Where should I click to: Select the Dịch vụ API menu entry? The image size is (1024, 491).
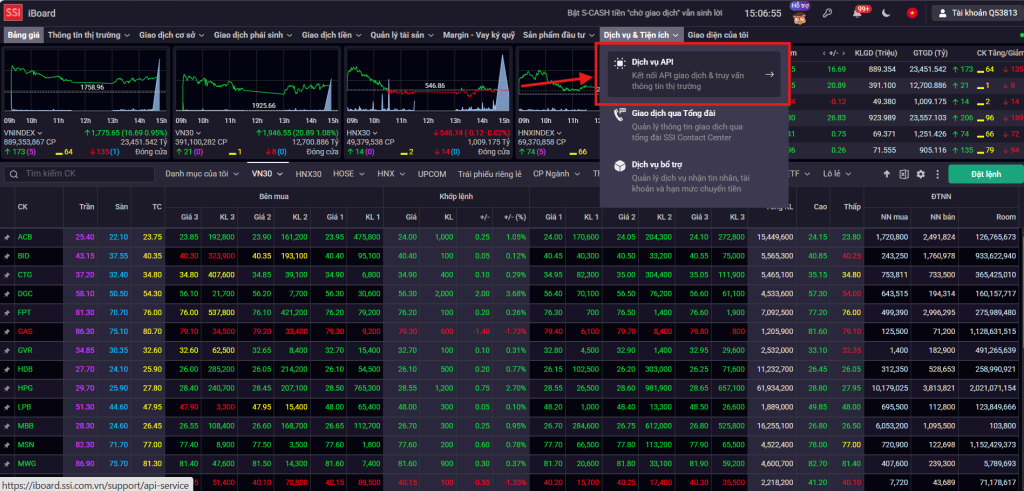pyautogui.click(x=694, y=74)
